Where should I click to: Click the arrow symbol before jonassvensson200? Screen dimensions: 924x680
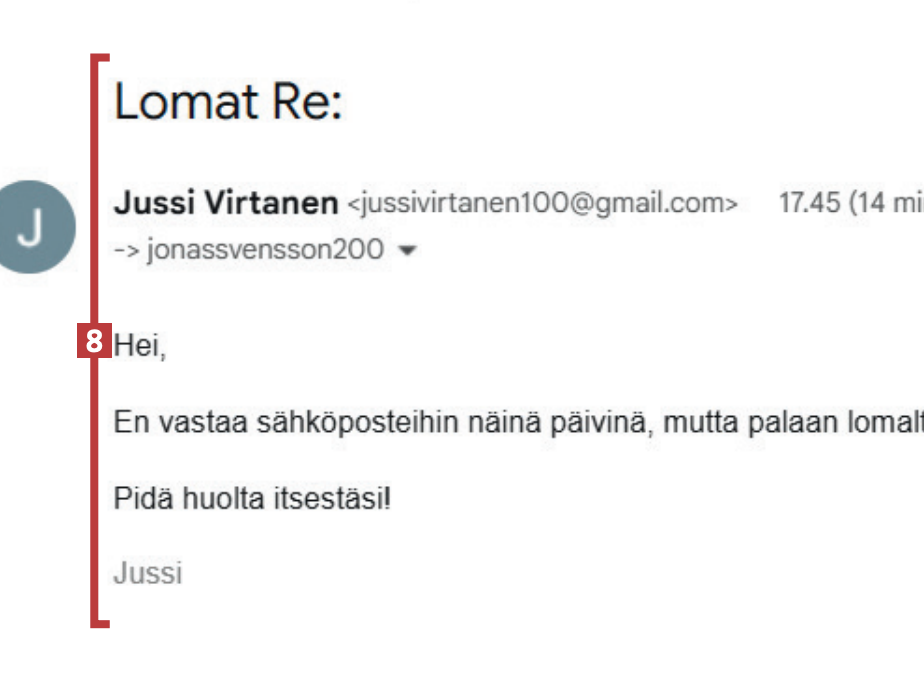[x=127, y=250]
